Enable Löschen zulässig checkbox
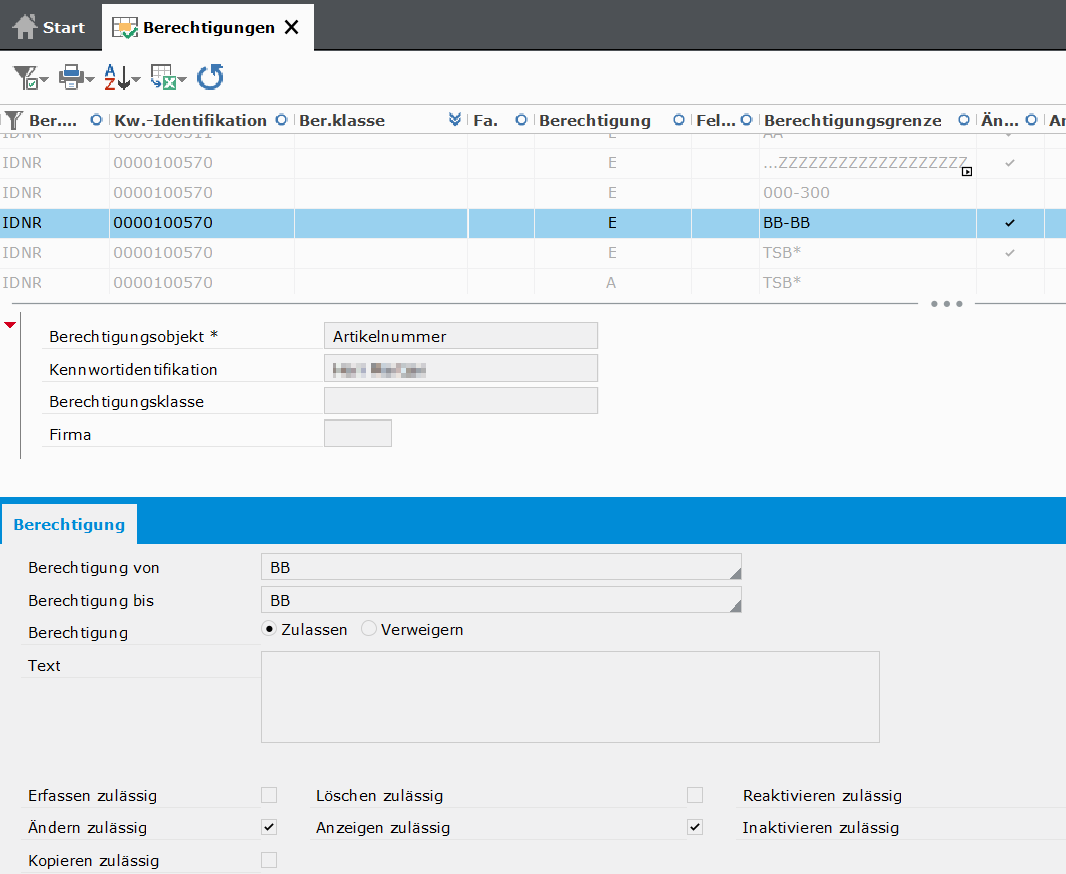The height and width of the screenshot is (874, 1066). (x=695, y=794)
